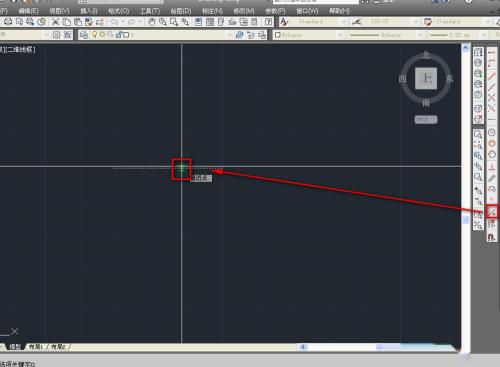Toggle layer lock padlock icon
500x367 pixels.
(118, 35)
